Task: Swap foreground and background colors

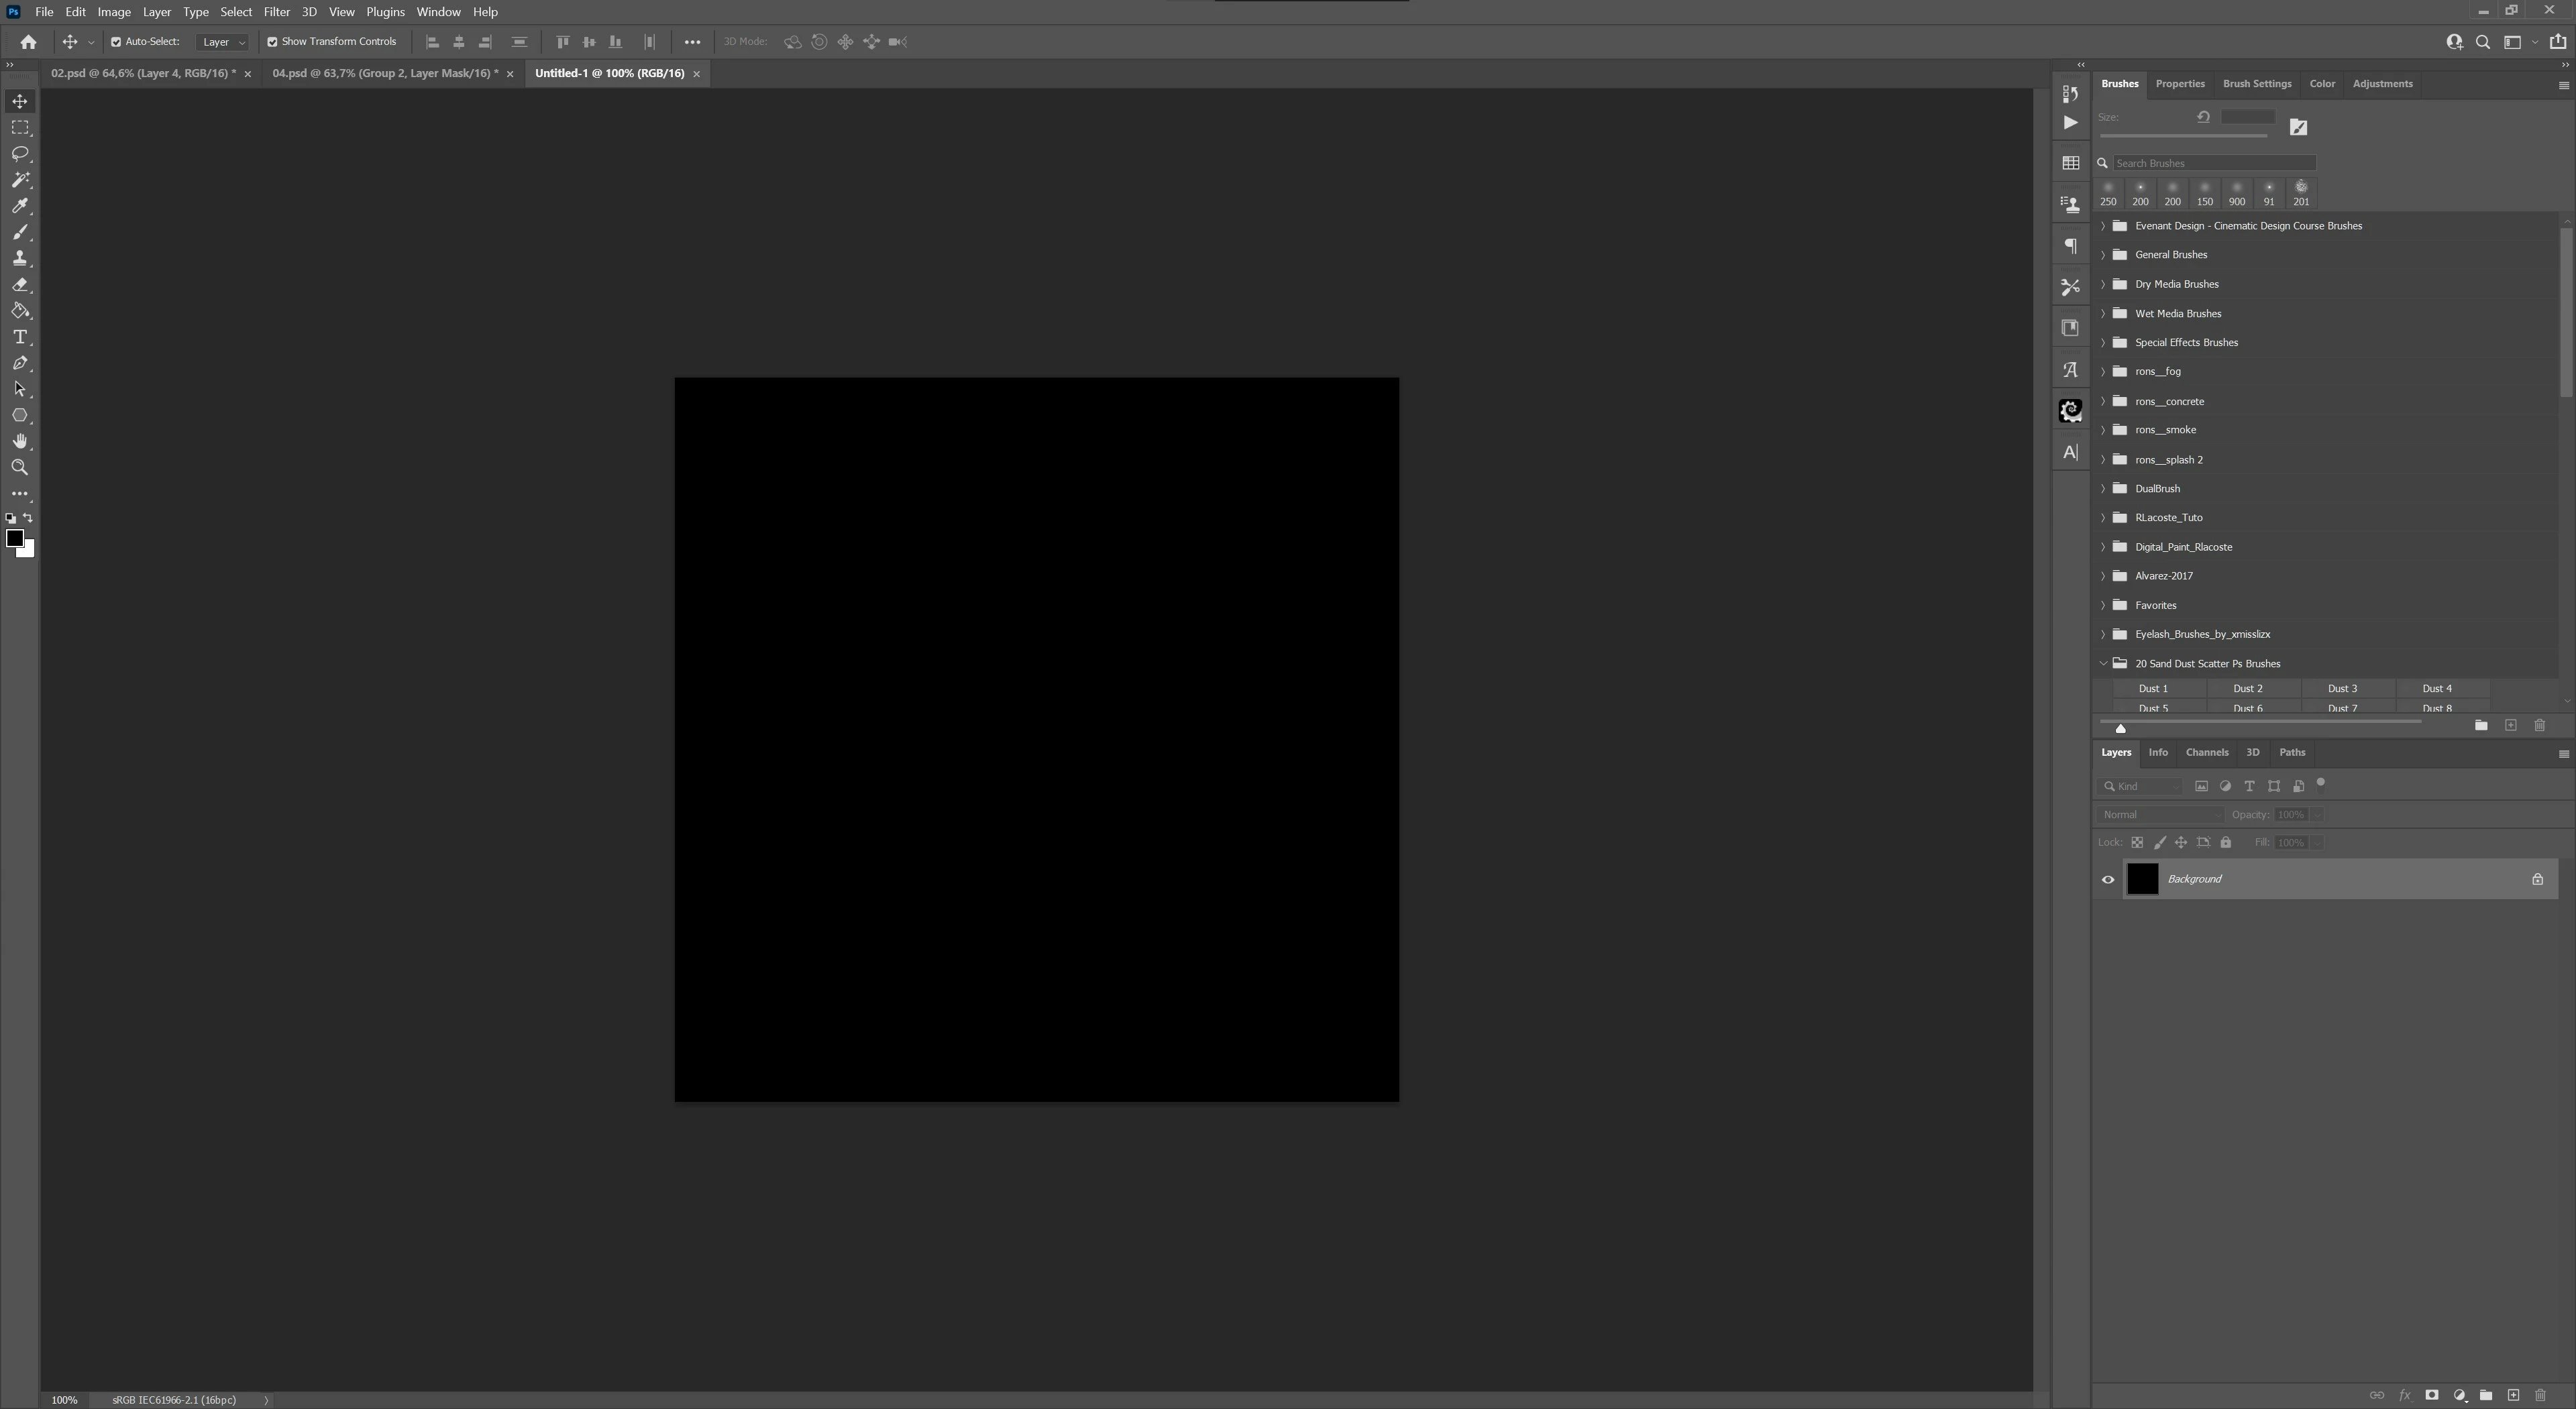Action: point(28,518)
